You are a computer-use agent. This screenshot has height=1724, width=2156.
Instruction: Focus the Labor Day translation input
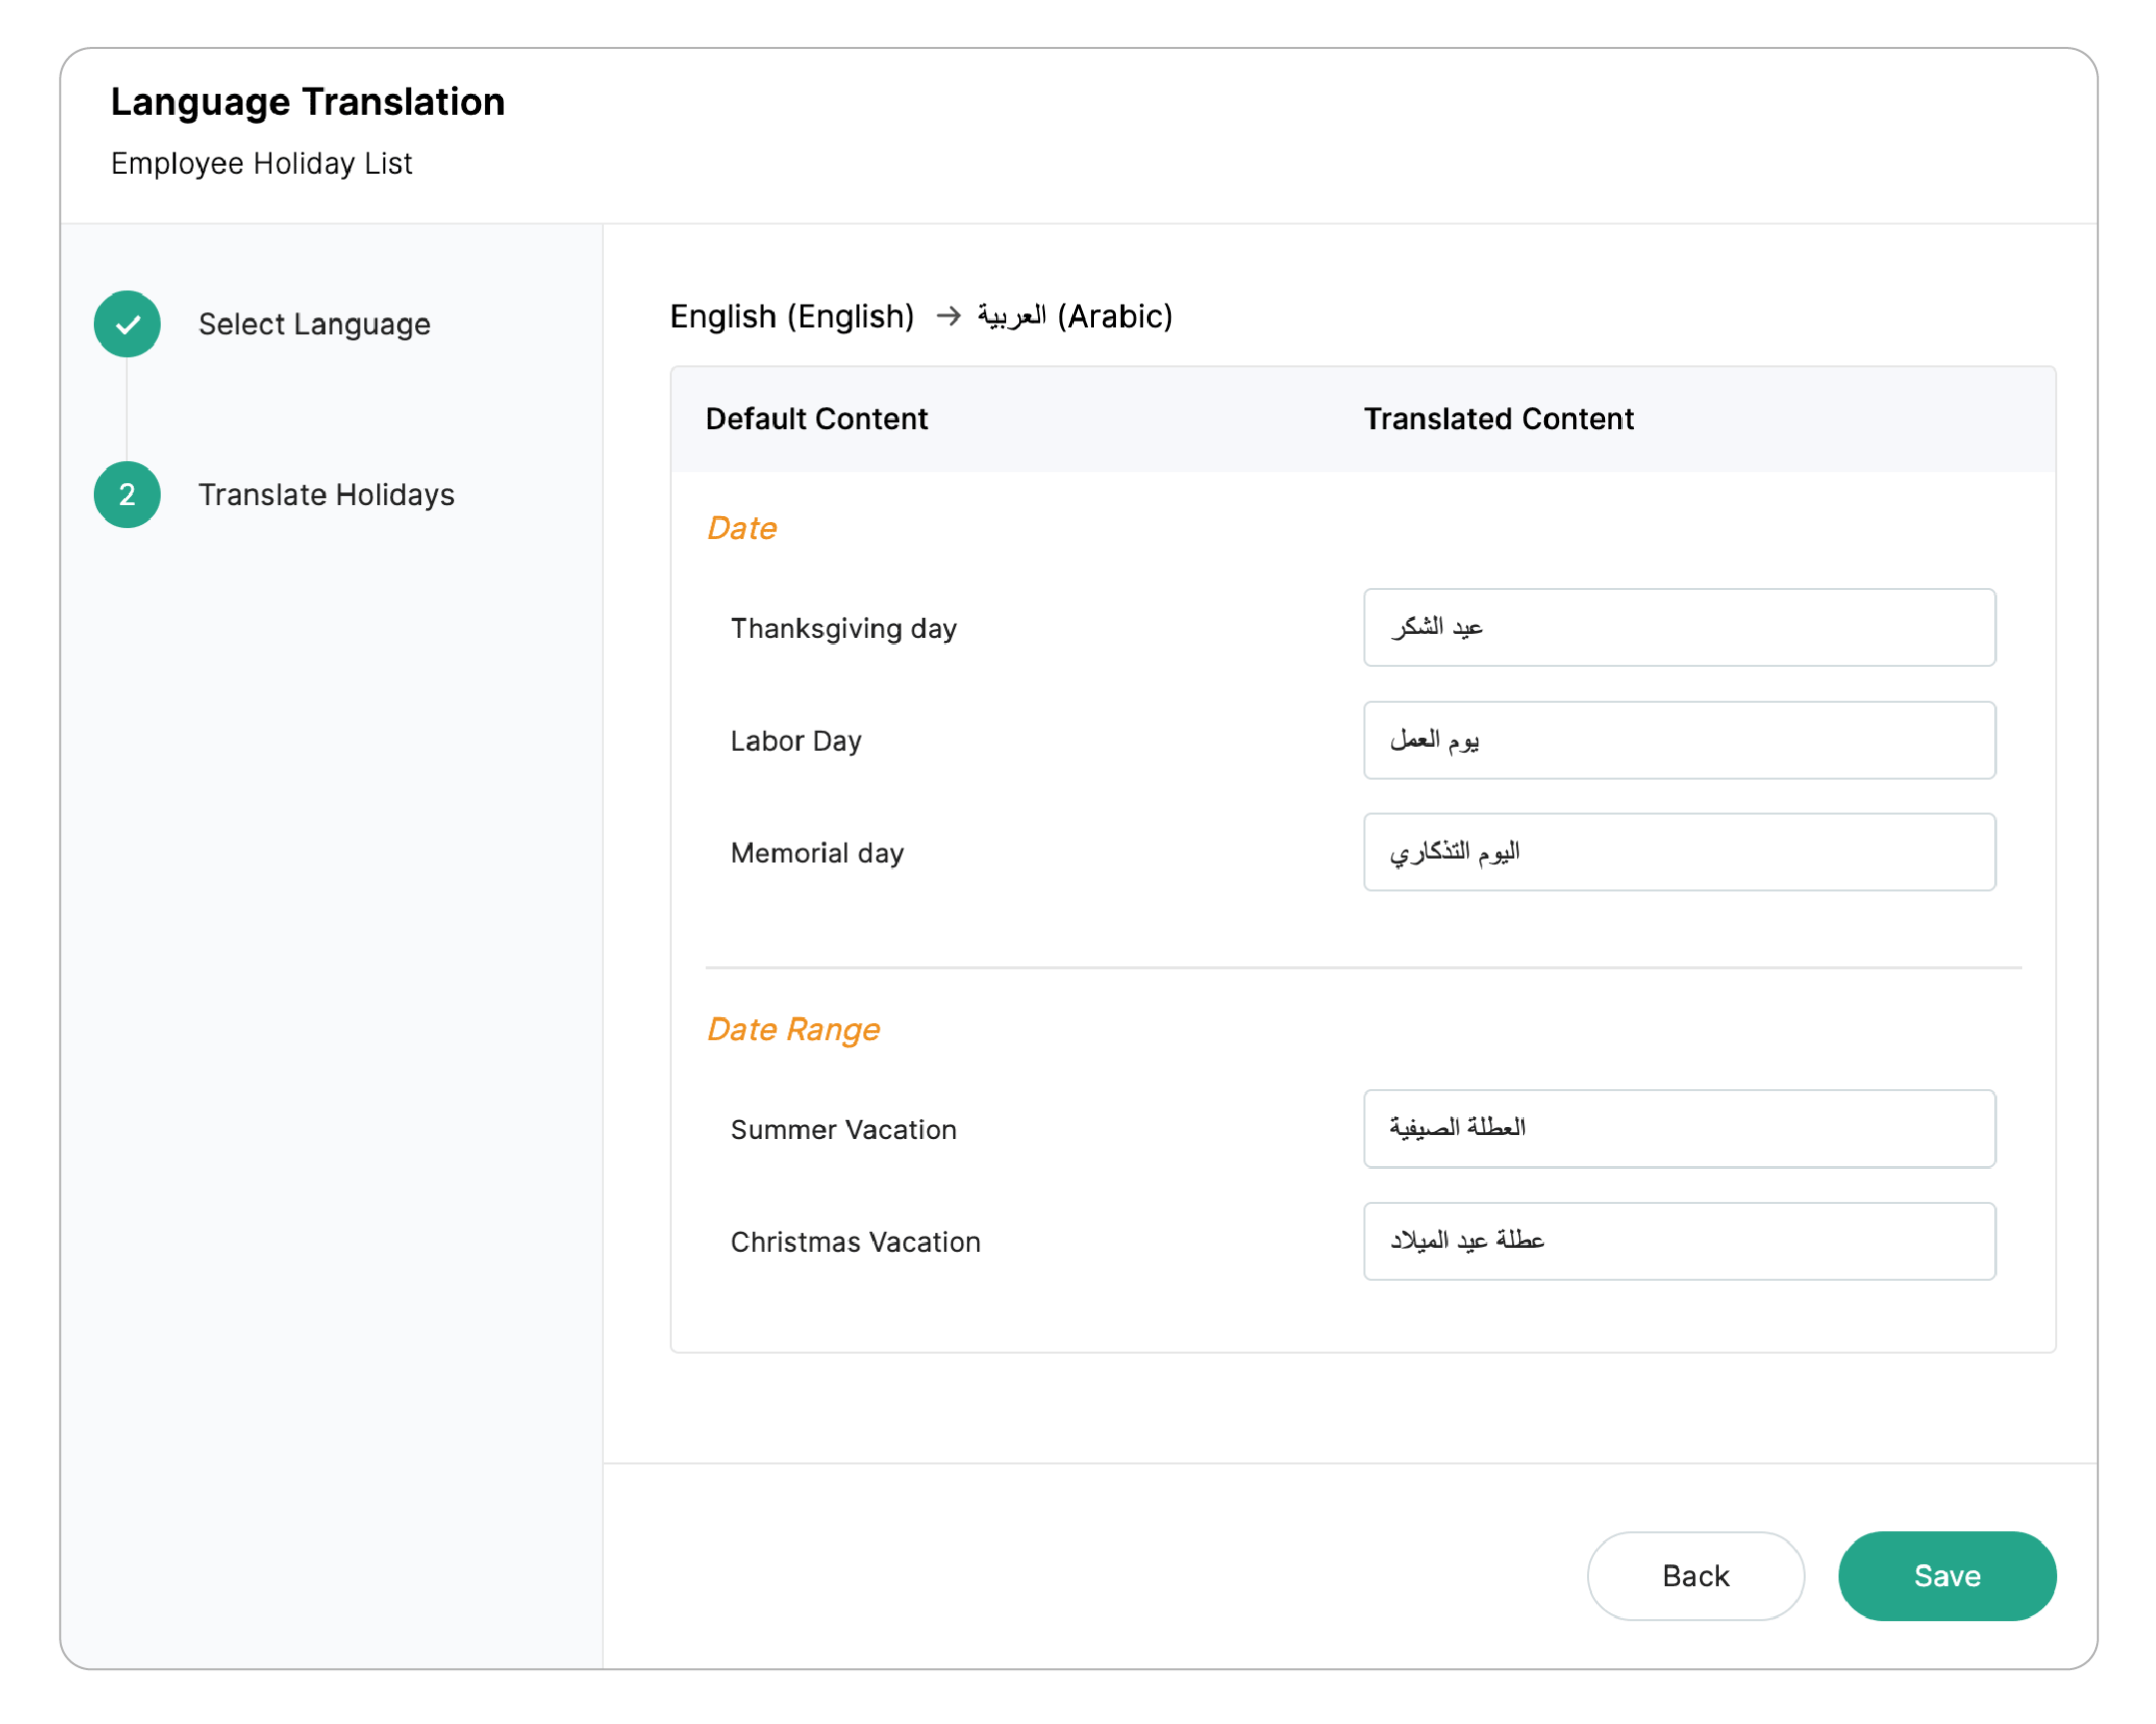1678,740
